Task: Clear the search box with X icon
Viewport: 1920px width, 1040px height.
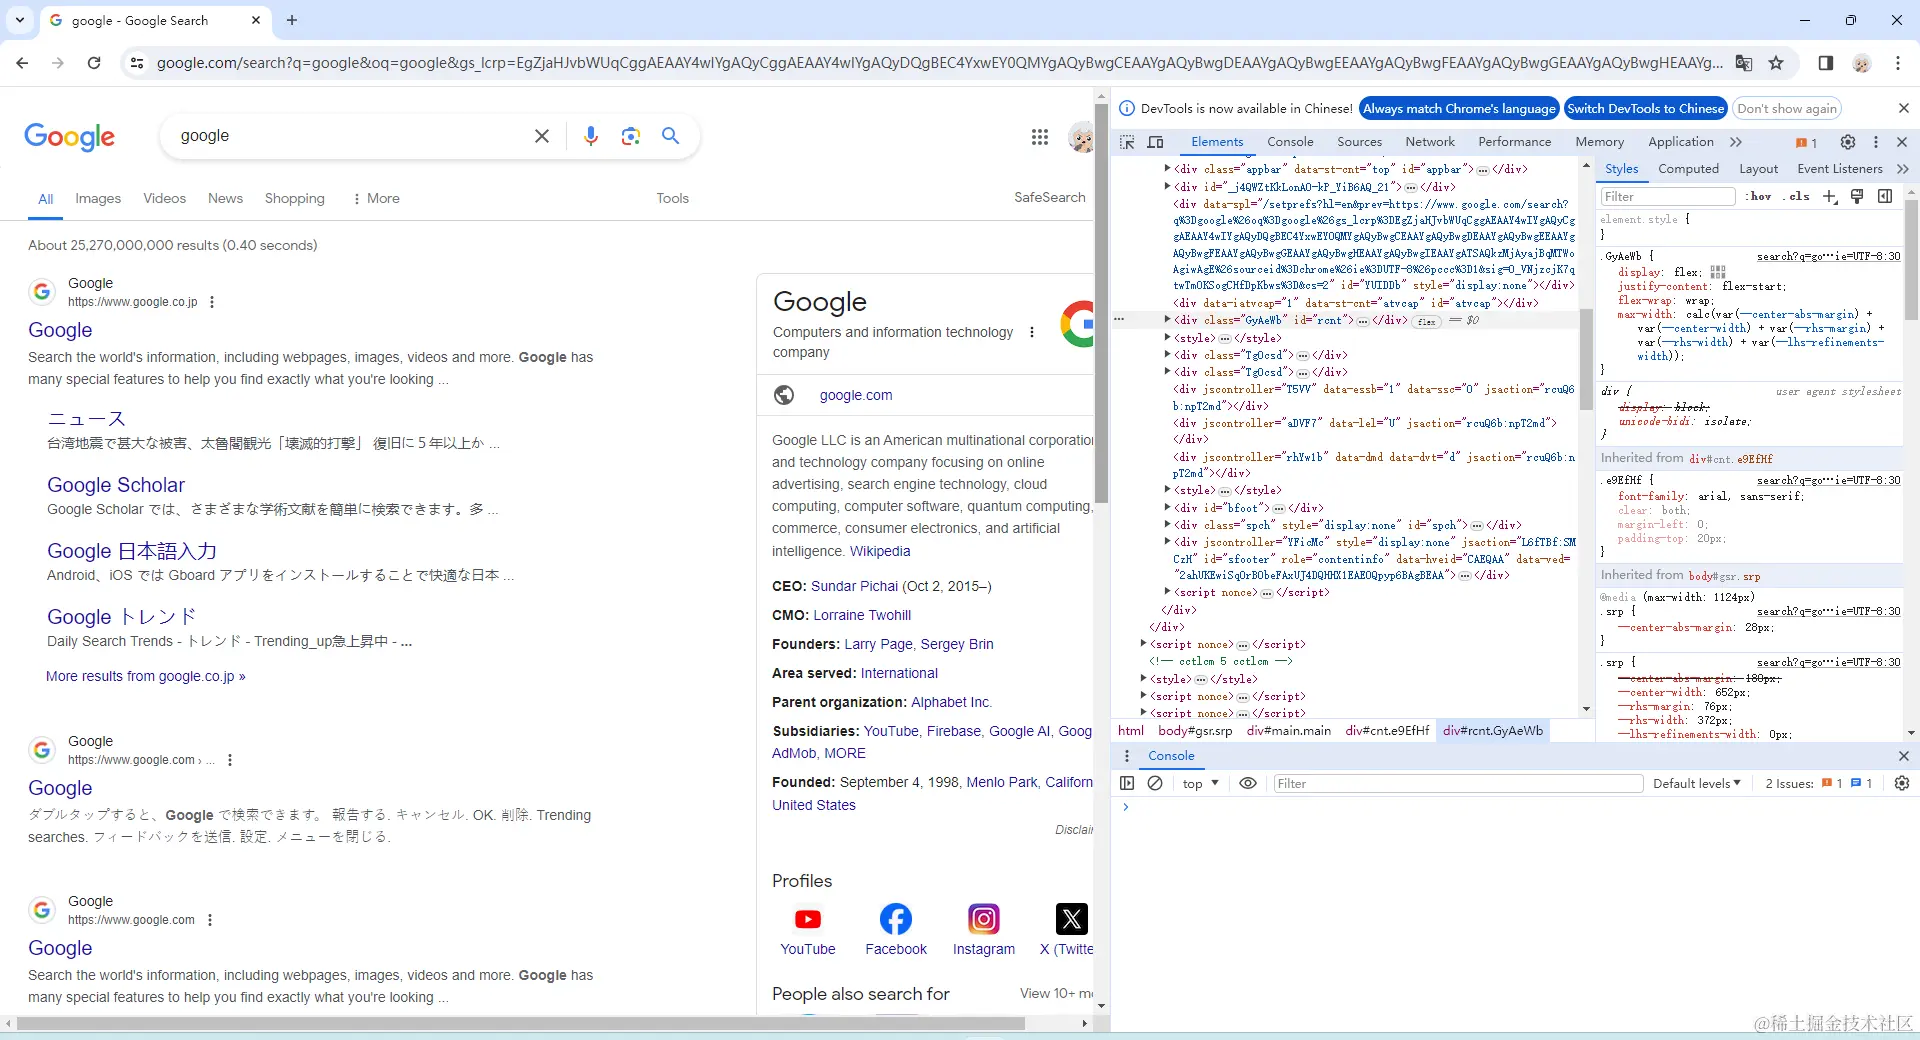Action: point(542,136)
